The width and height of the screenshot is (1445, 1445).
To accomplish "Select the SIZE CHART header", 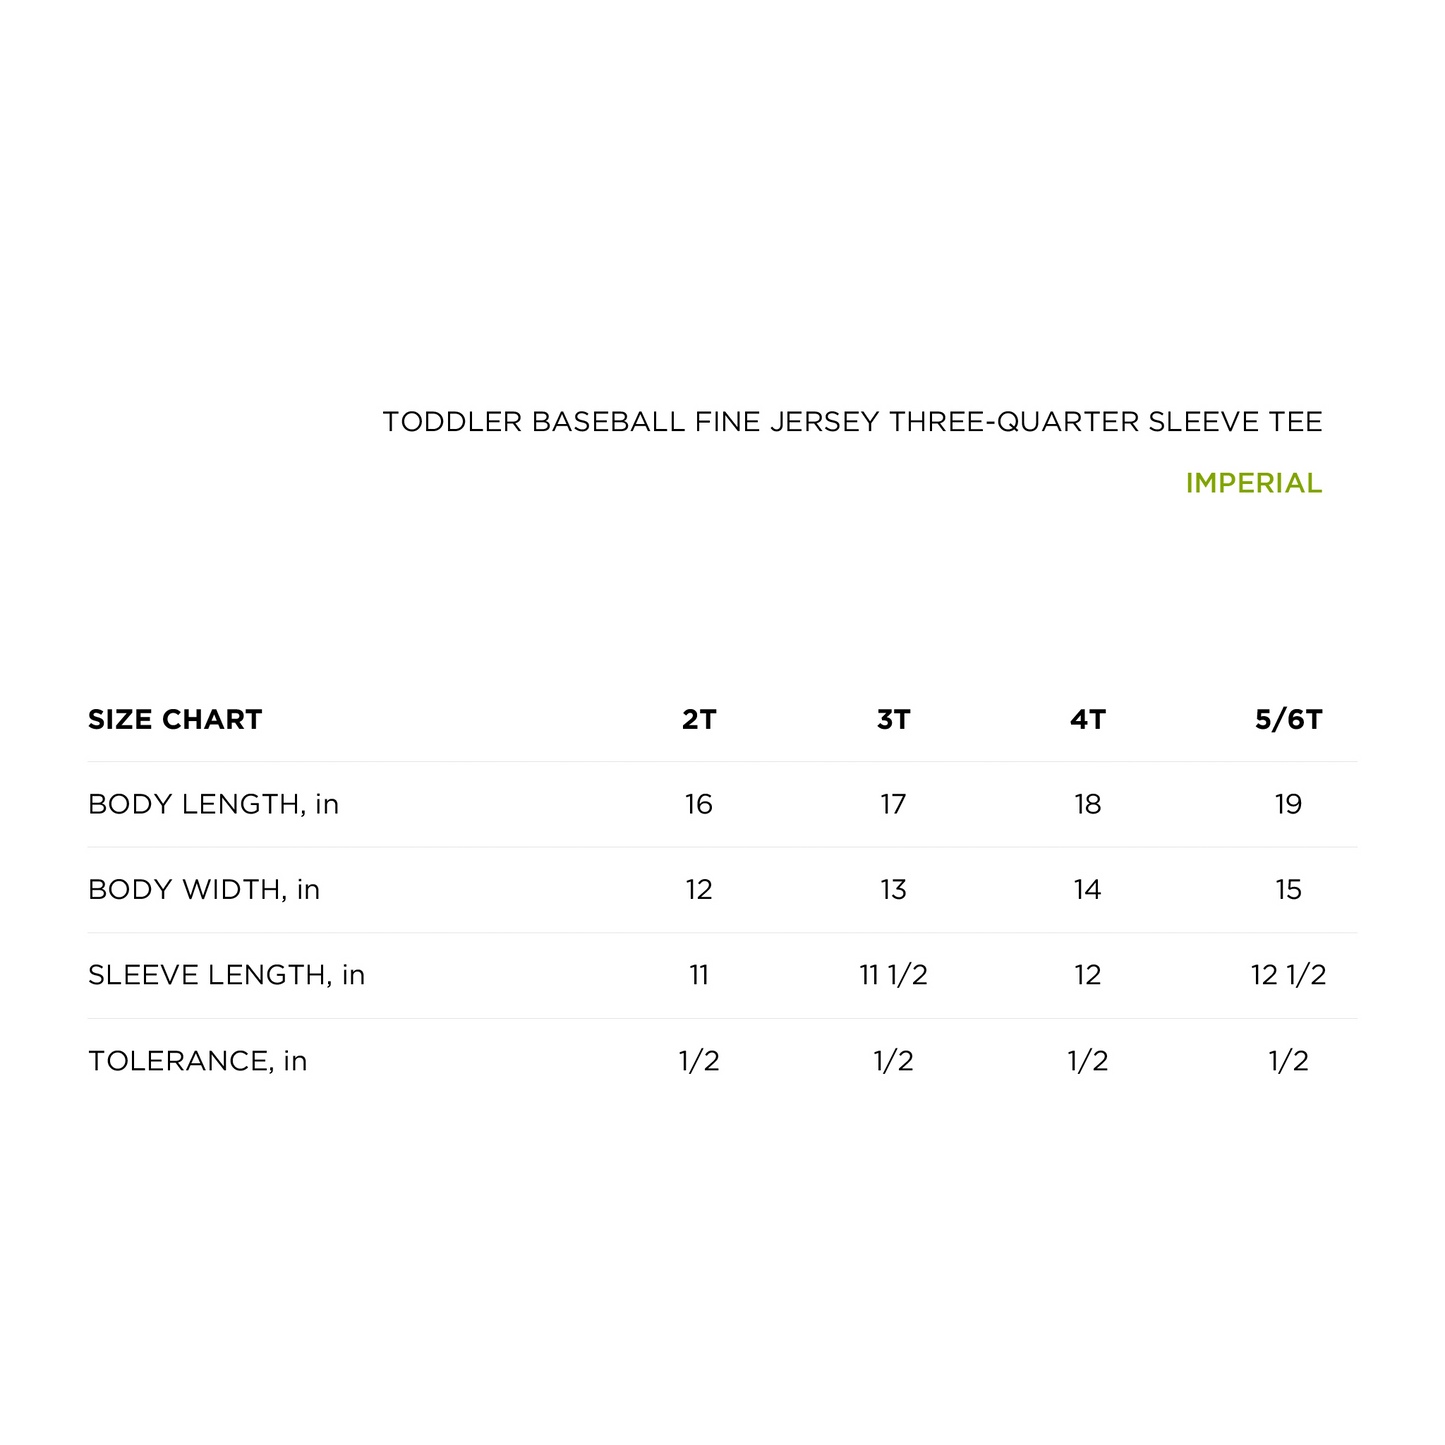I will coord(175,720).
